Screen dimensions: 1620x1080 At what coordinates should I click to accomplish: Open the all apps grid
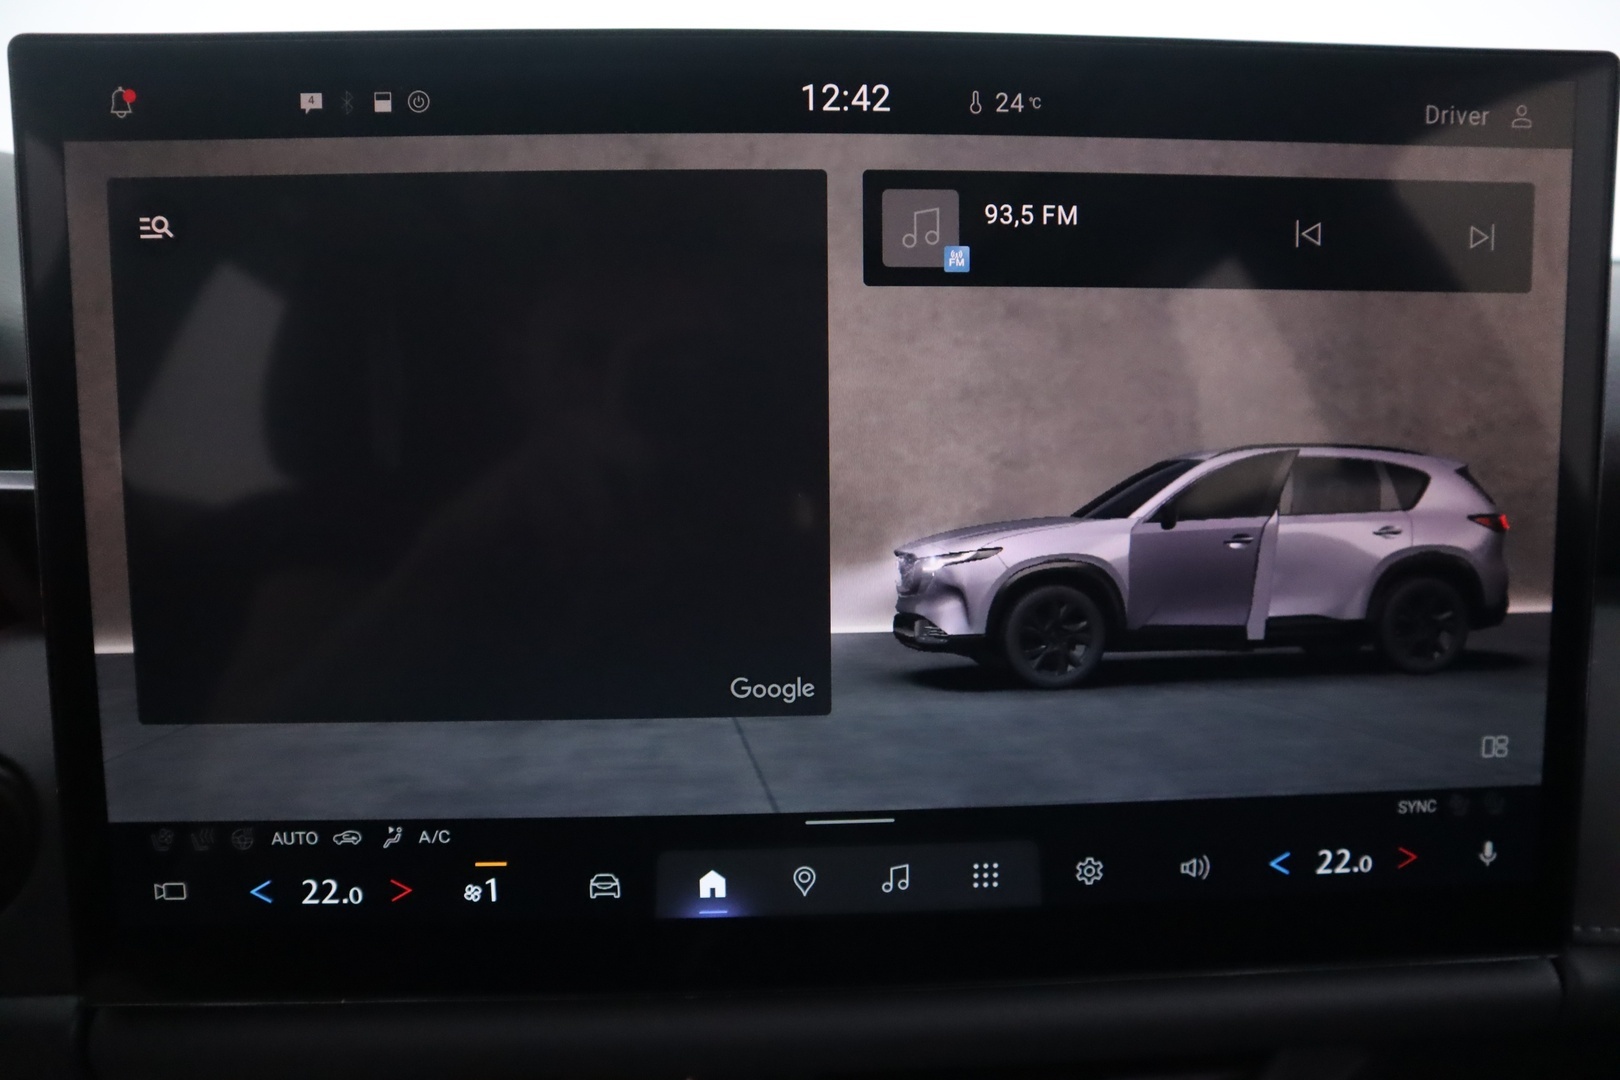pyautogui.click(x=985, y=876)
